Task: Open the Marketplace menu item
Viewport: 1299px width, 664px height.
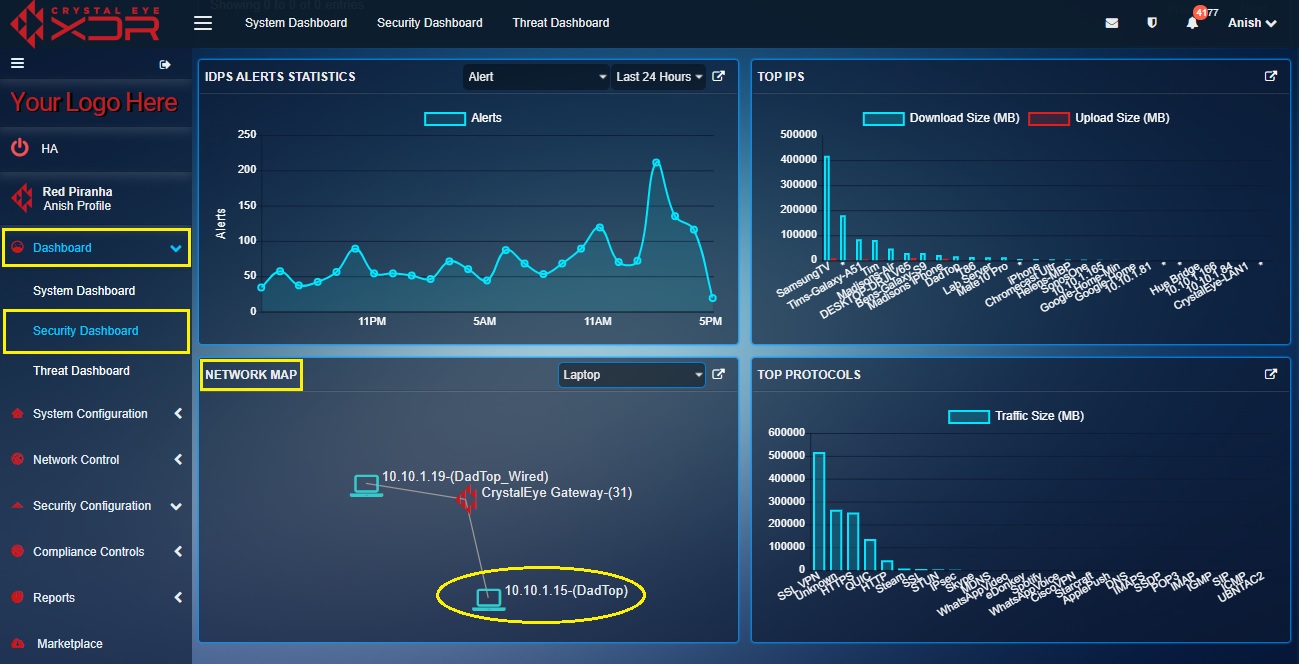Action: tap(70, 644)
